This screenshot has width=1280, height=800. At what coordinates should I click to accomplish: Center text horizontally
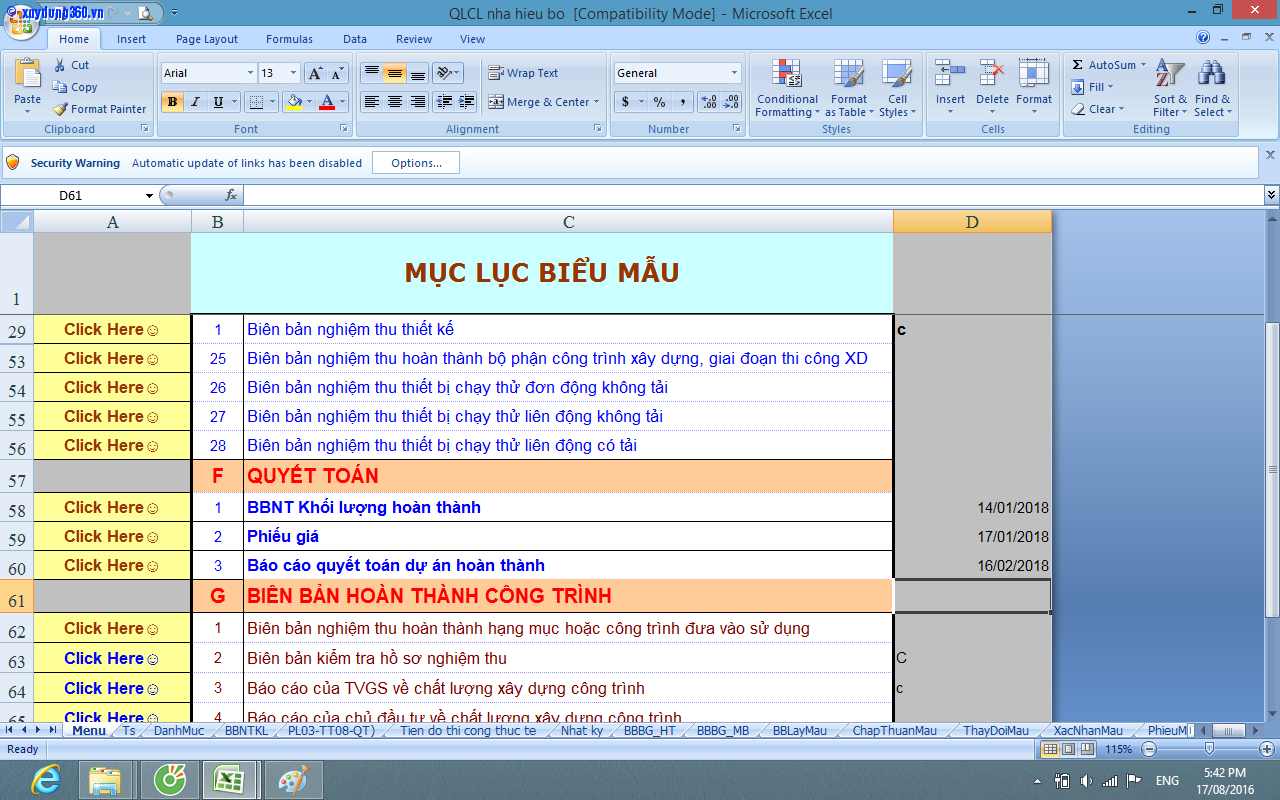pos(394,102)
